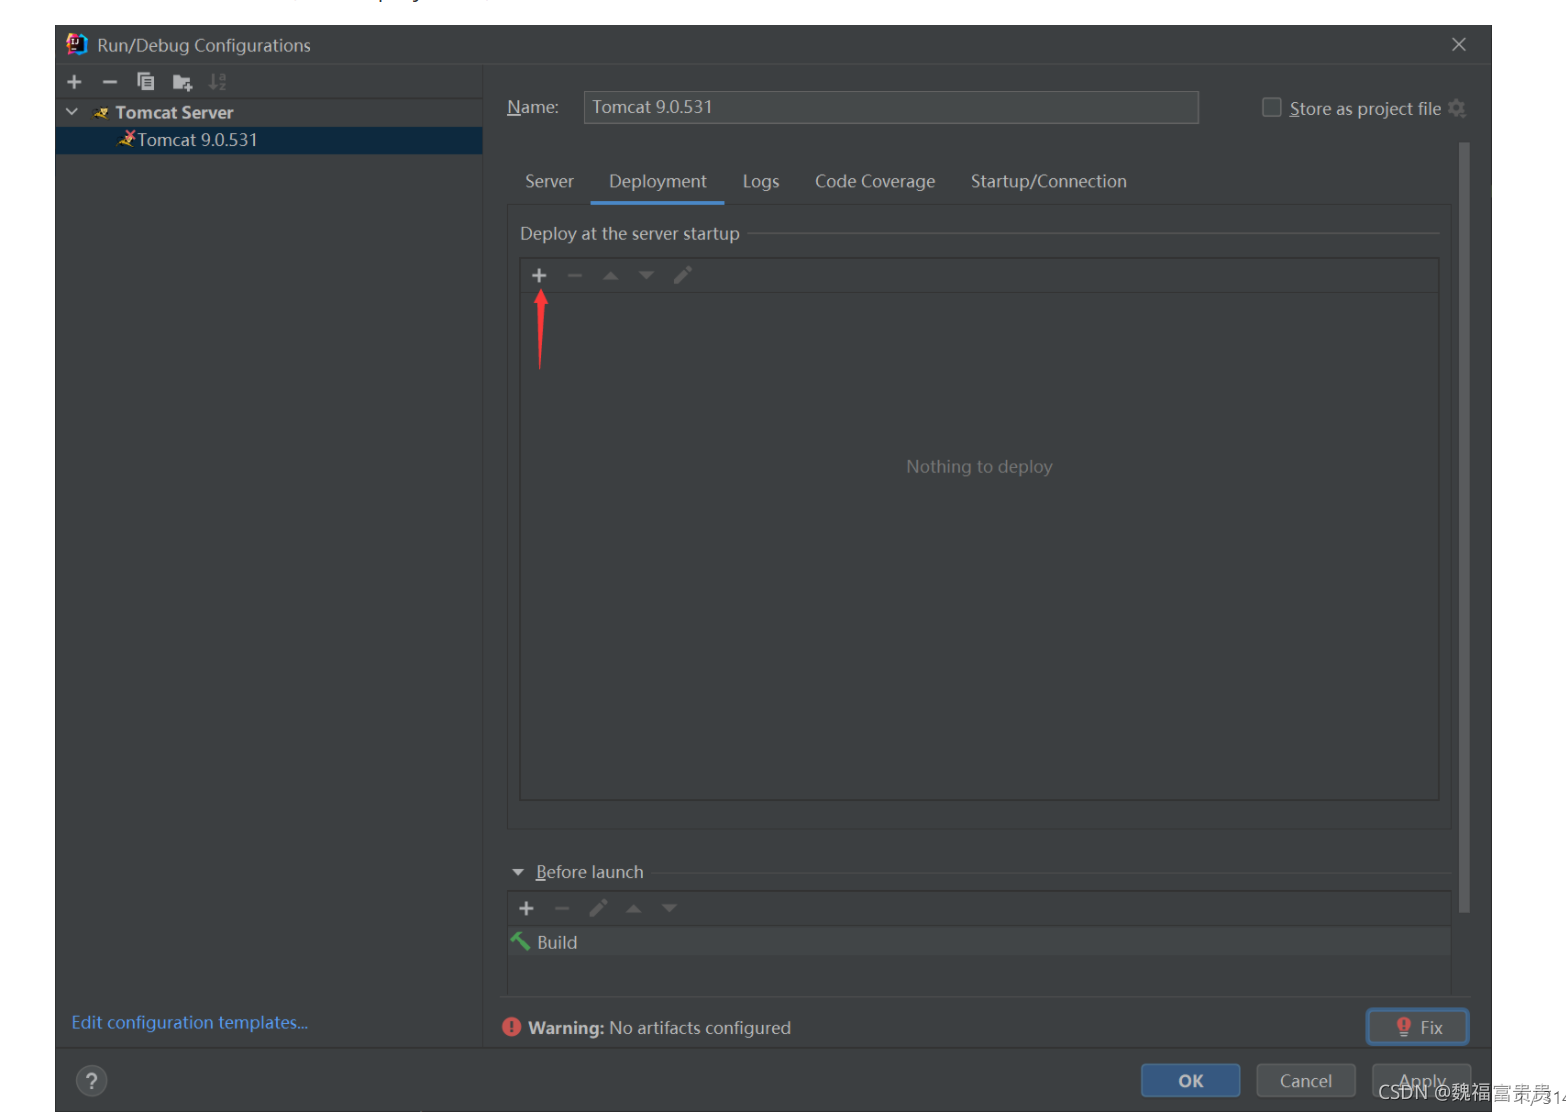Click the IntelliJ logo in title bar
Screen dimensions: 1566x1112
pyautogui.click(x=77, y=44)
